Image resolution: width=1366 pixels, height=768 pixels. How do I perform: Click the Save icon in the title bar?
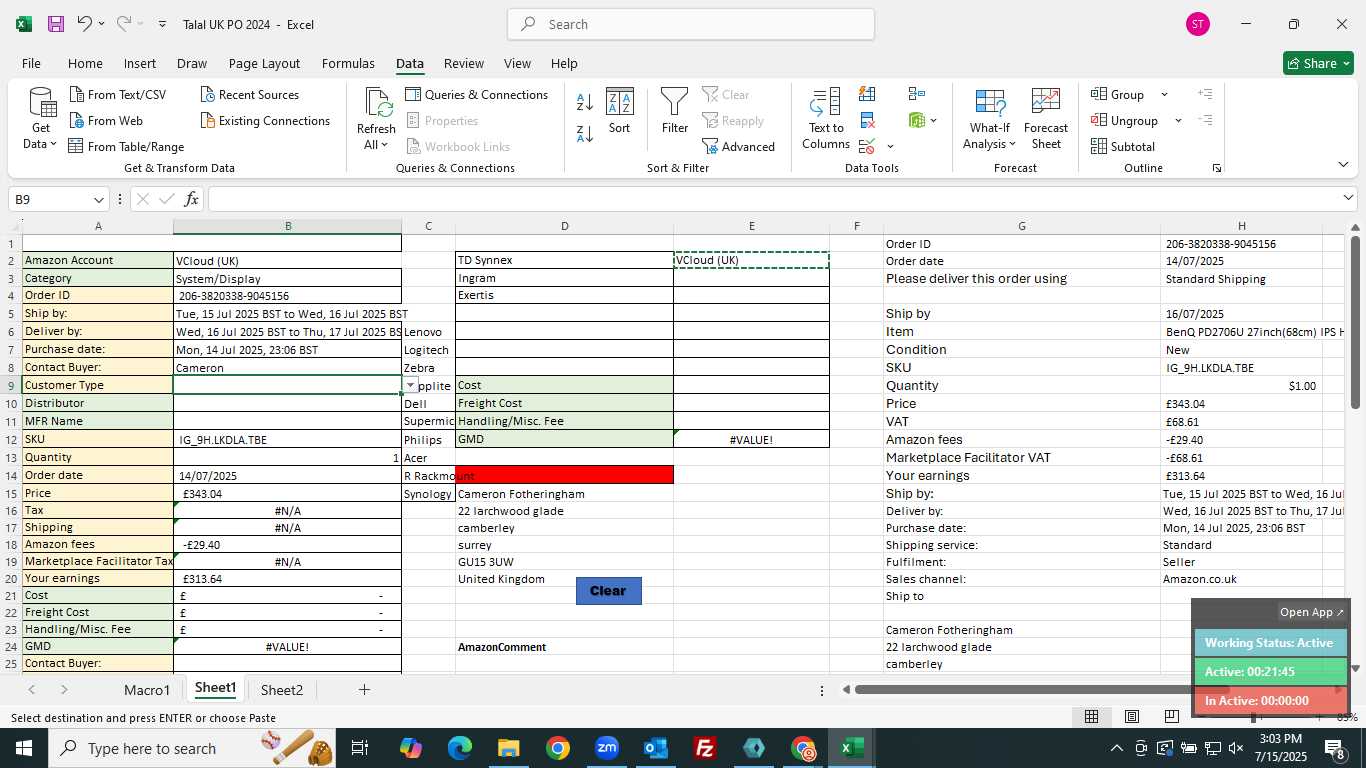[56, 24]
